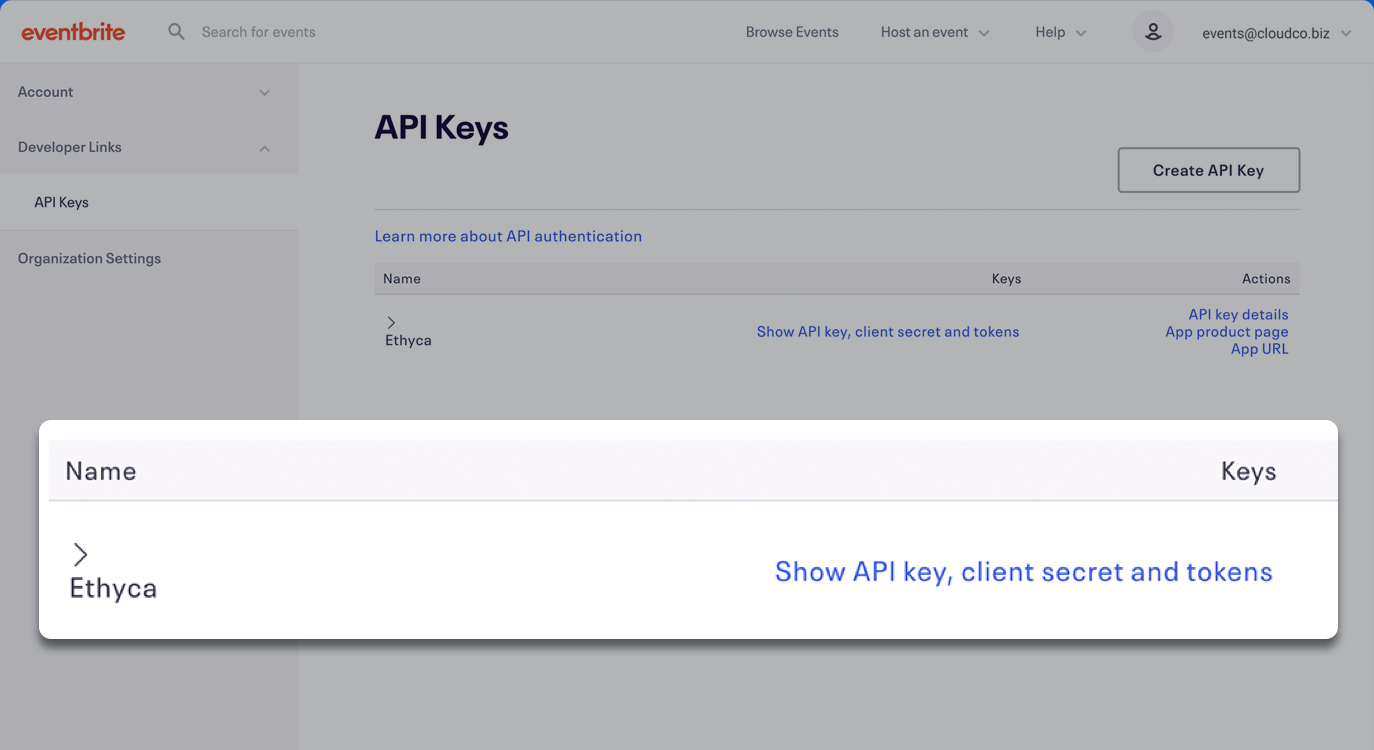Open the user avatar icon
1374x750 pixels.
pyautogui.click(x=1152, y=32)
